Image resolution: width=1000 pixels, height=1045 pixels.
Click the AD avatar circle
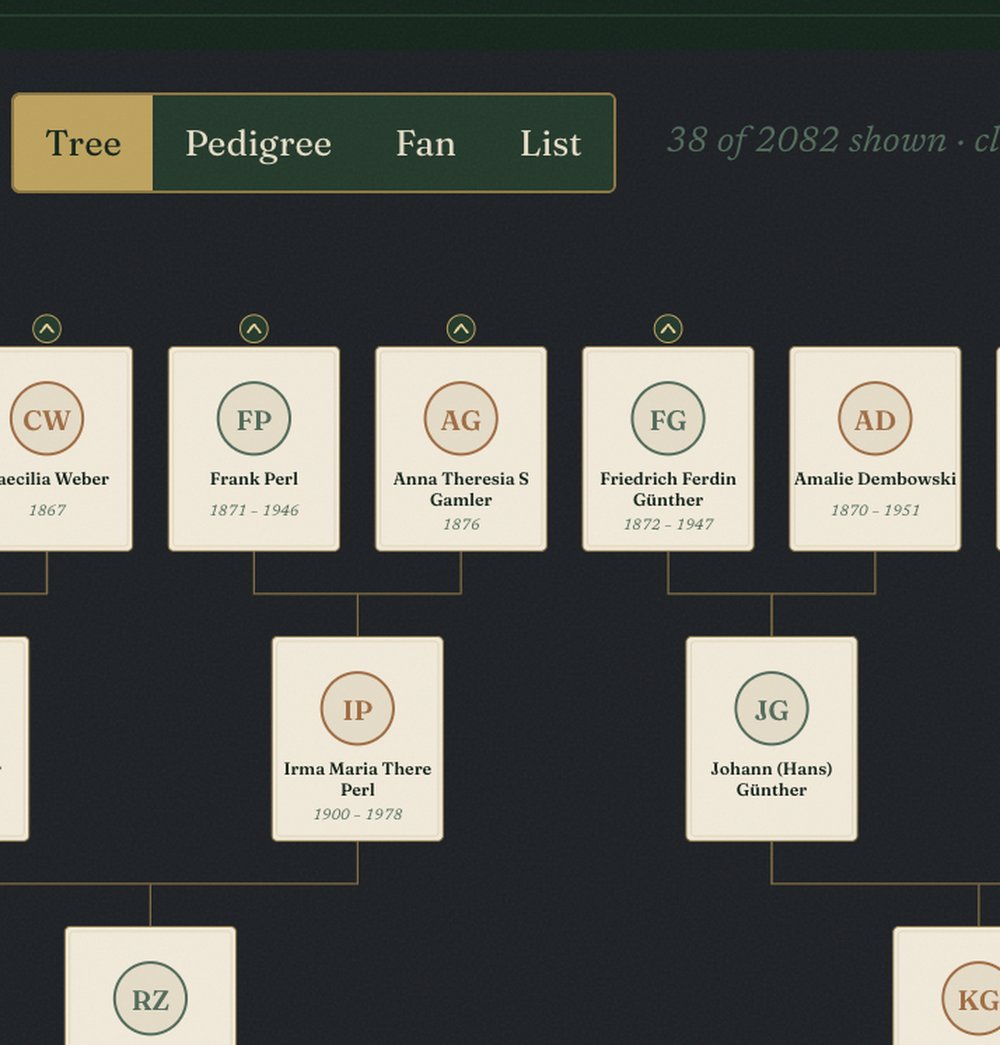coord(875,419)
